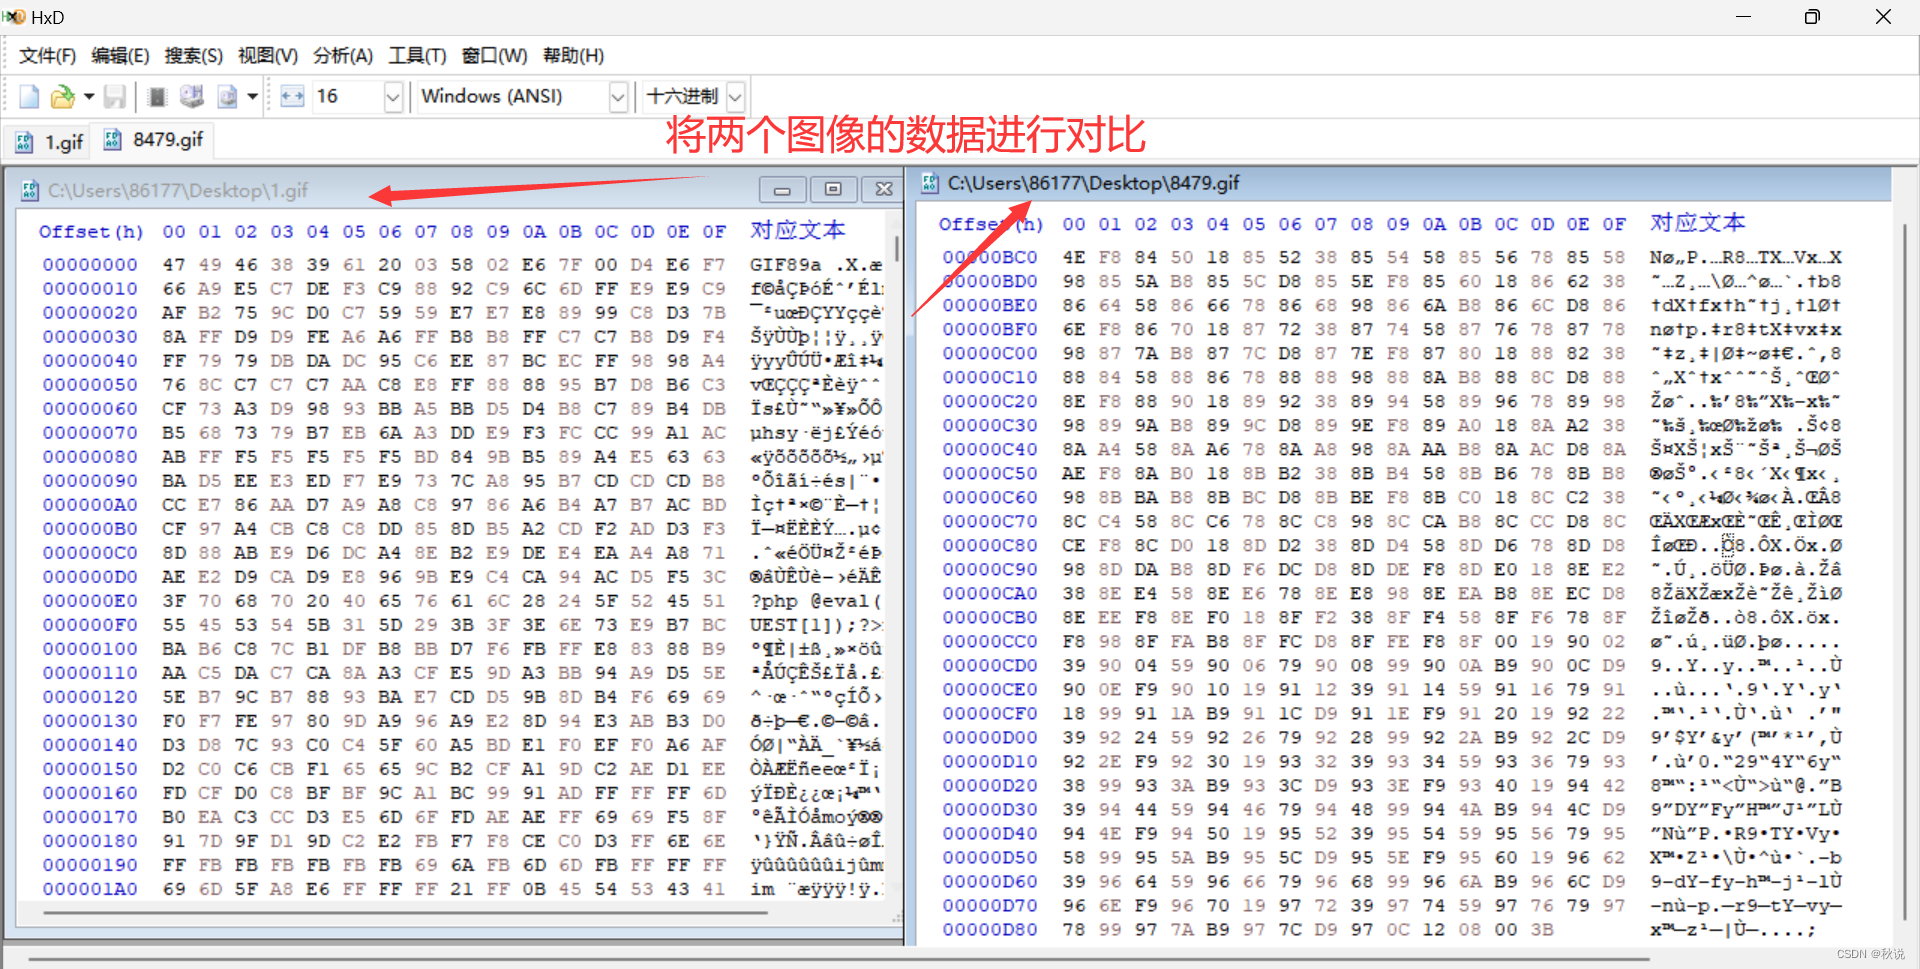Click the file icon on the 1.gif tab
This screenshot has width=1920, height=969.
click(x=22, y=141)
